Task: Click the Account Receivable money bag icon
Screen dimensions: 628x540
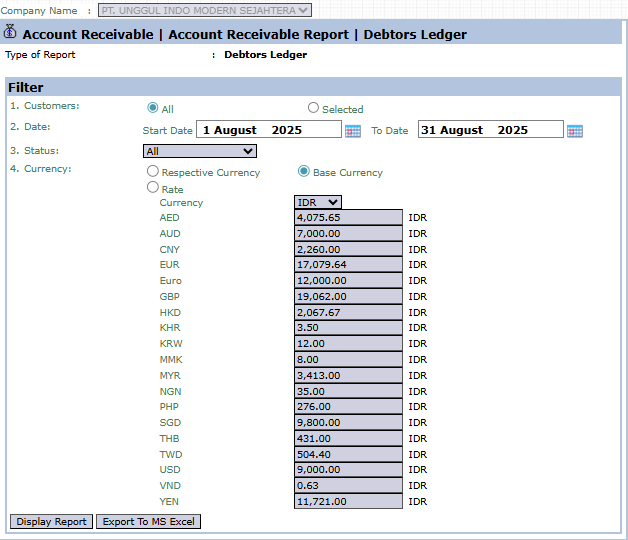Action: (11, 33)
